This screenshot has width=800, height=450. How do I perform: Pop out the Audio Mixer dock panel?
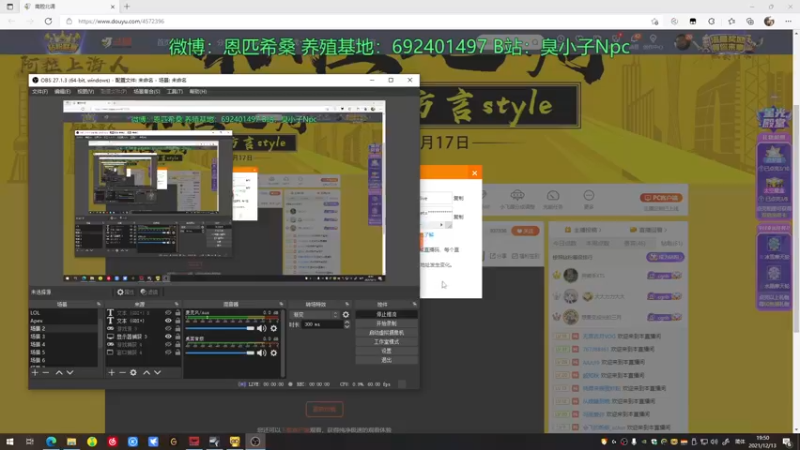click(x=281, y=304)
